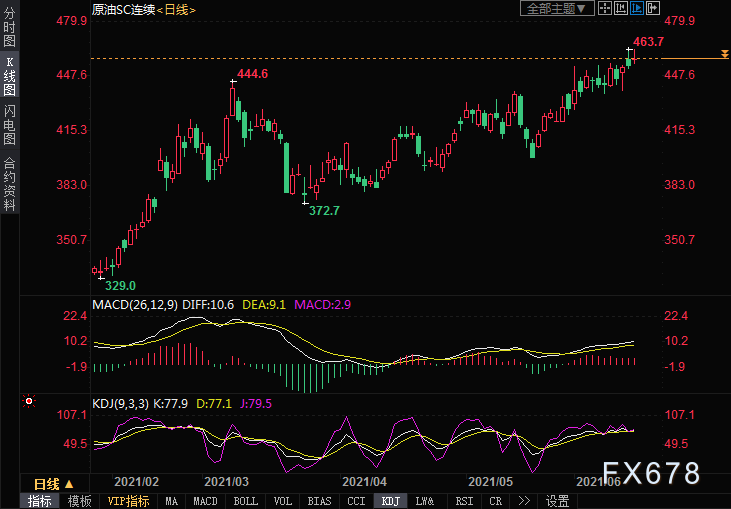Screen dimensions: 731x509
Task: Click the MACD:2.9 value
Action: (323, 305)
